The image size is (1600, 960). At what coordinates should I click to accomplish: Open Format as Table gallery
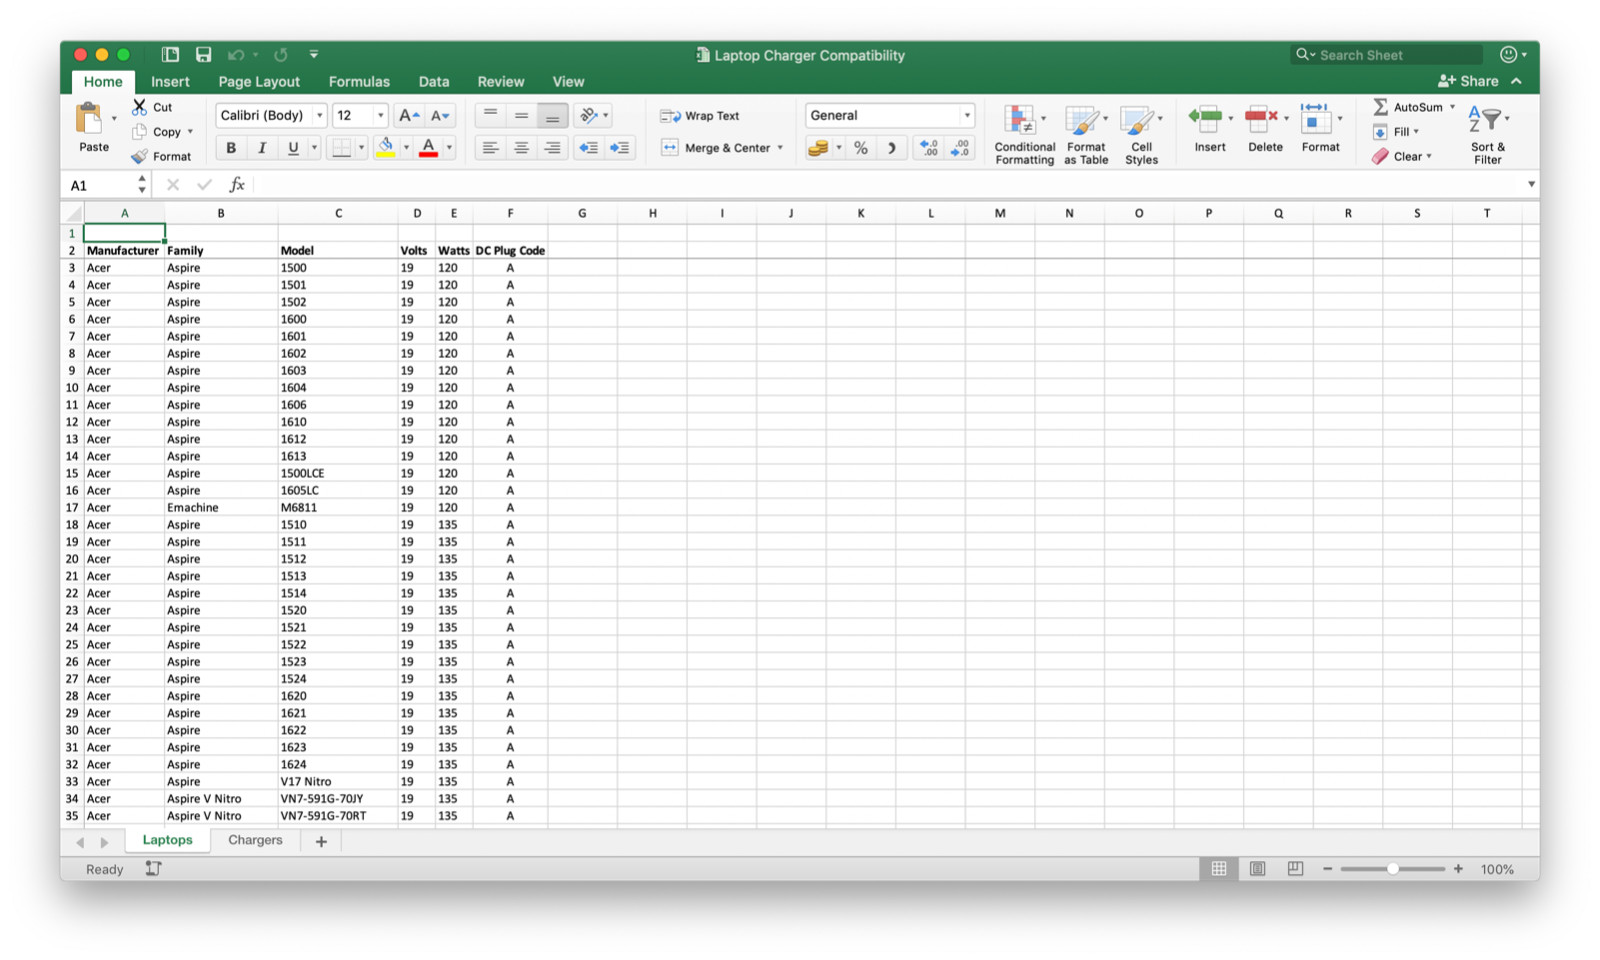click(1082, 121)
